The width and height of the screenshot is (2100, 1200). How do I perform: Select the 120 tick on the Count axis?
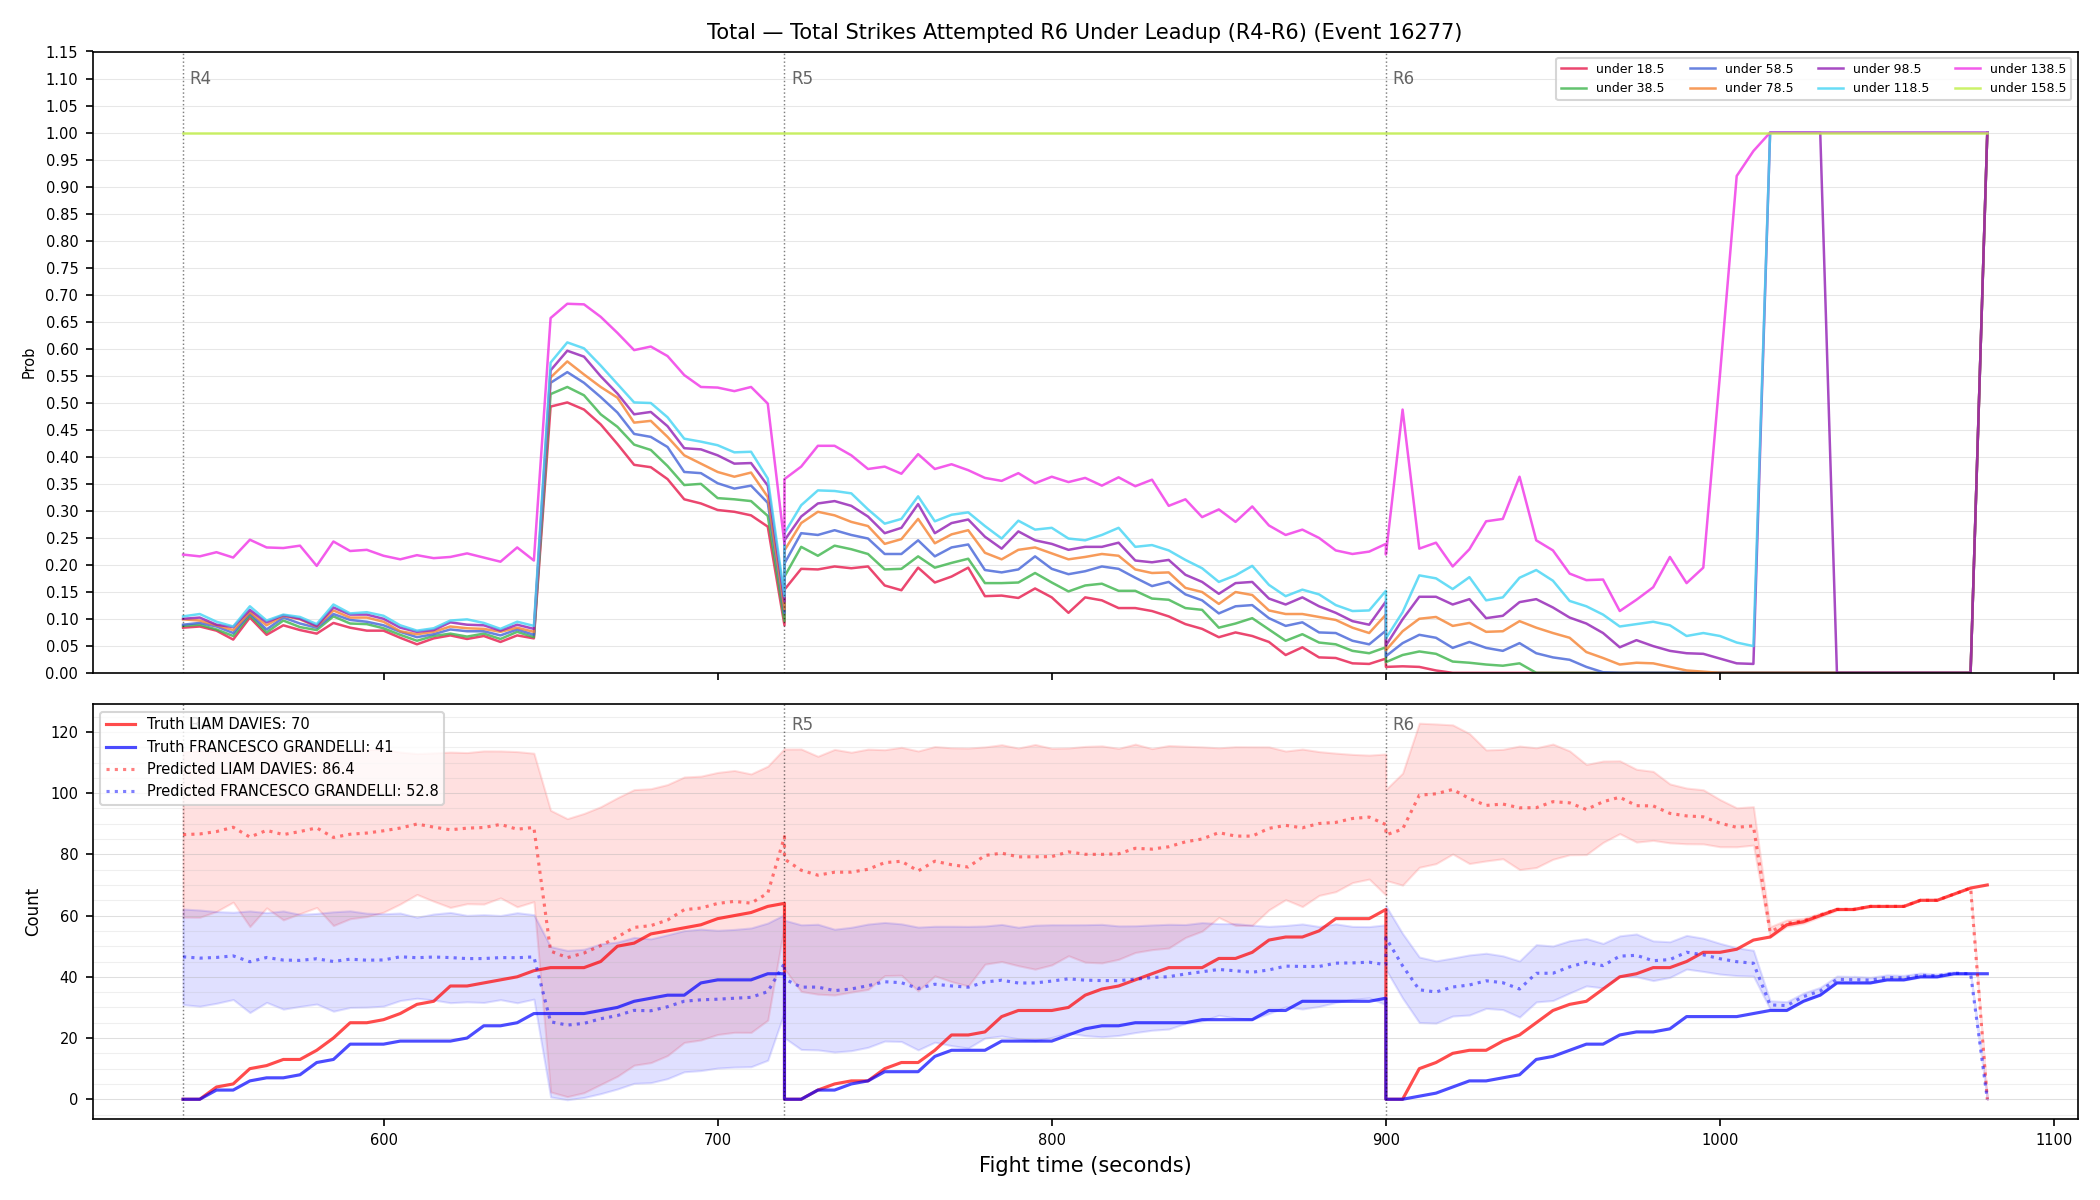click(x=66, y=732)
